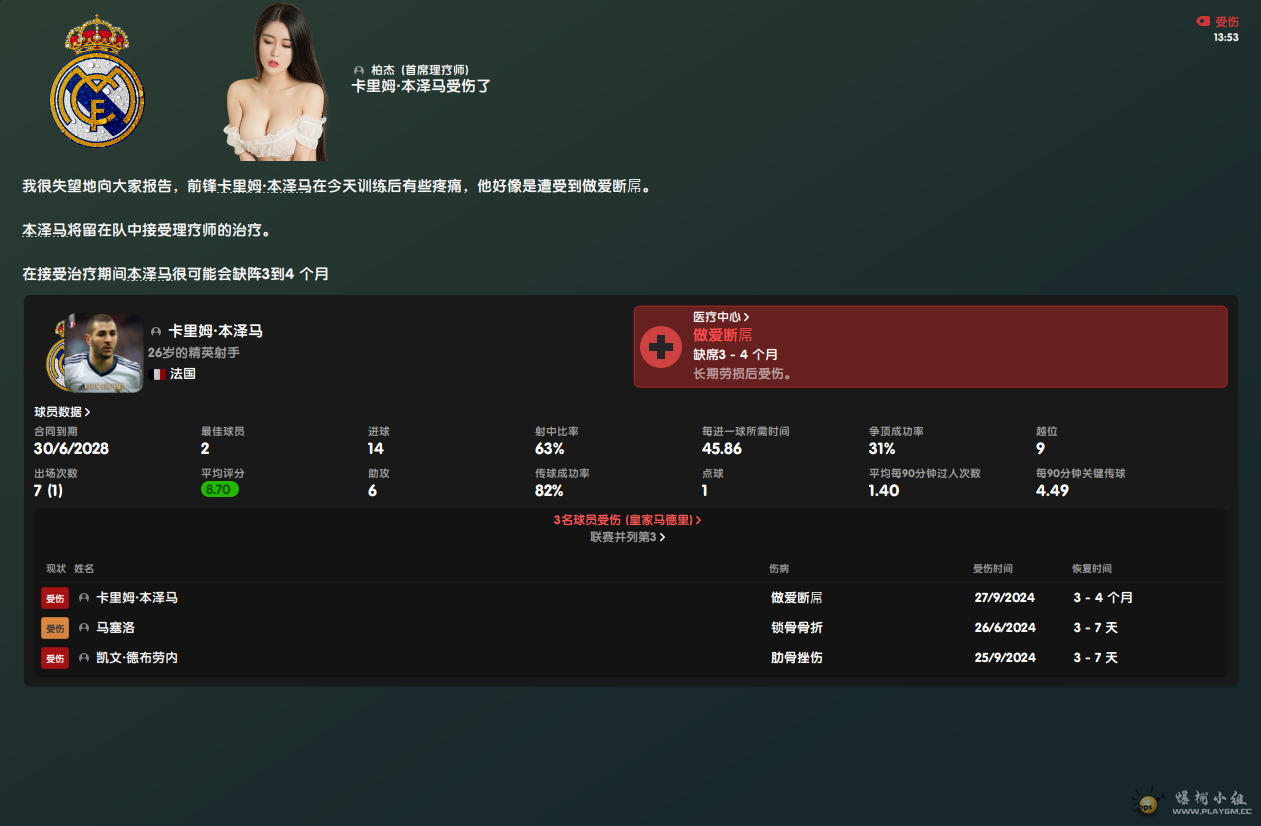1261x826 pixels.
Task: Click the French flag next to 法国
Action: coord(157,374)
